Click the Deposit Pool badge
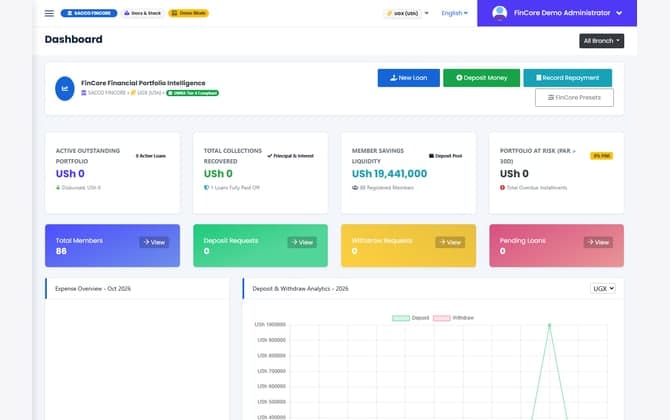This screenshot has width=670, height=420. [445, 156]
